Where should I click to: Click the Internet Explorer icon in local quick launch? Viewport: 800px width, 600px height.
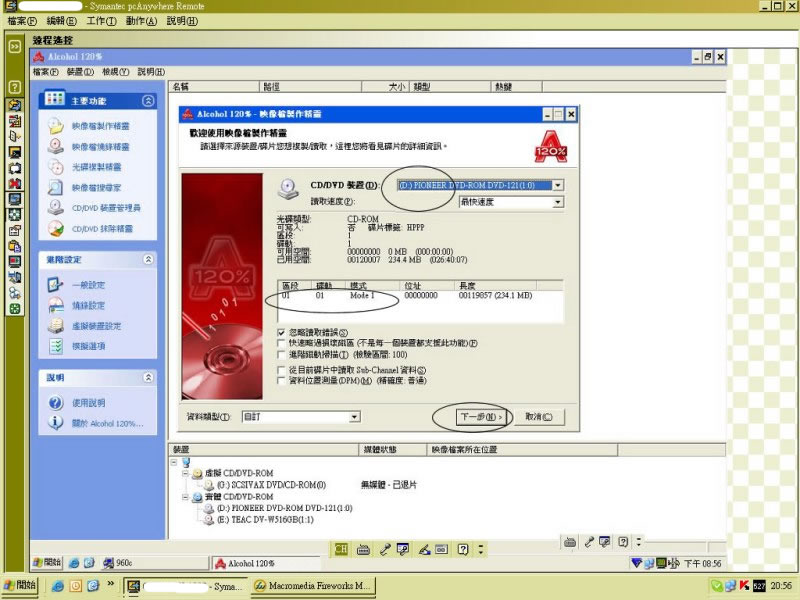point(58,586)
